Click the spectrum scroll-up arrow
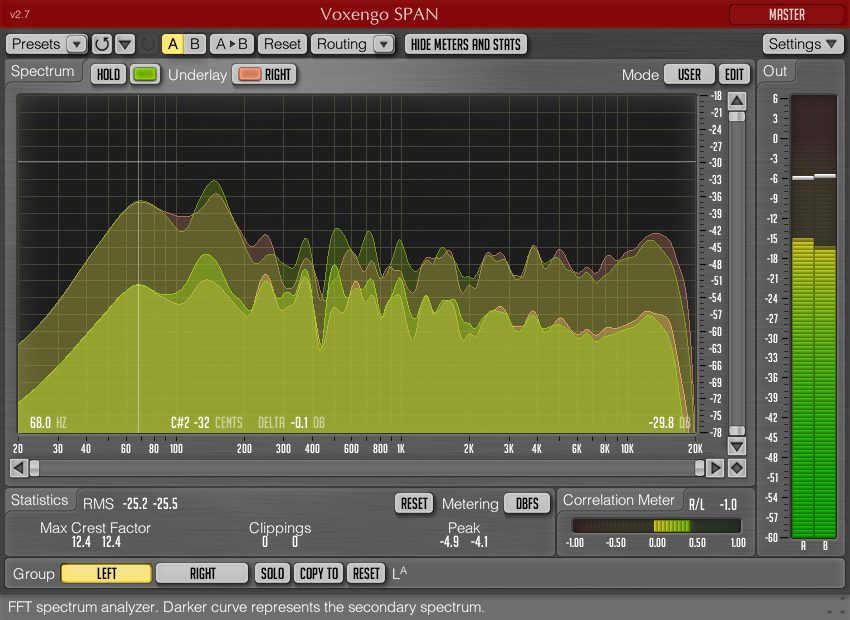 coord(735,100)
